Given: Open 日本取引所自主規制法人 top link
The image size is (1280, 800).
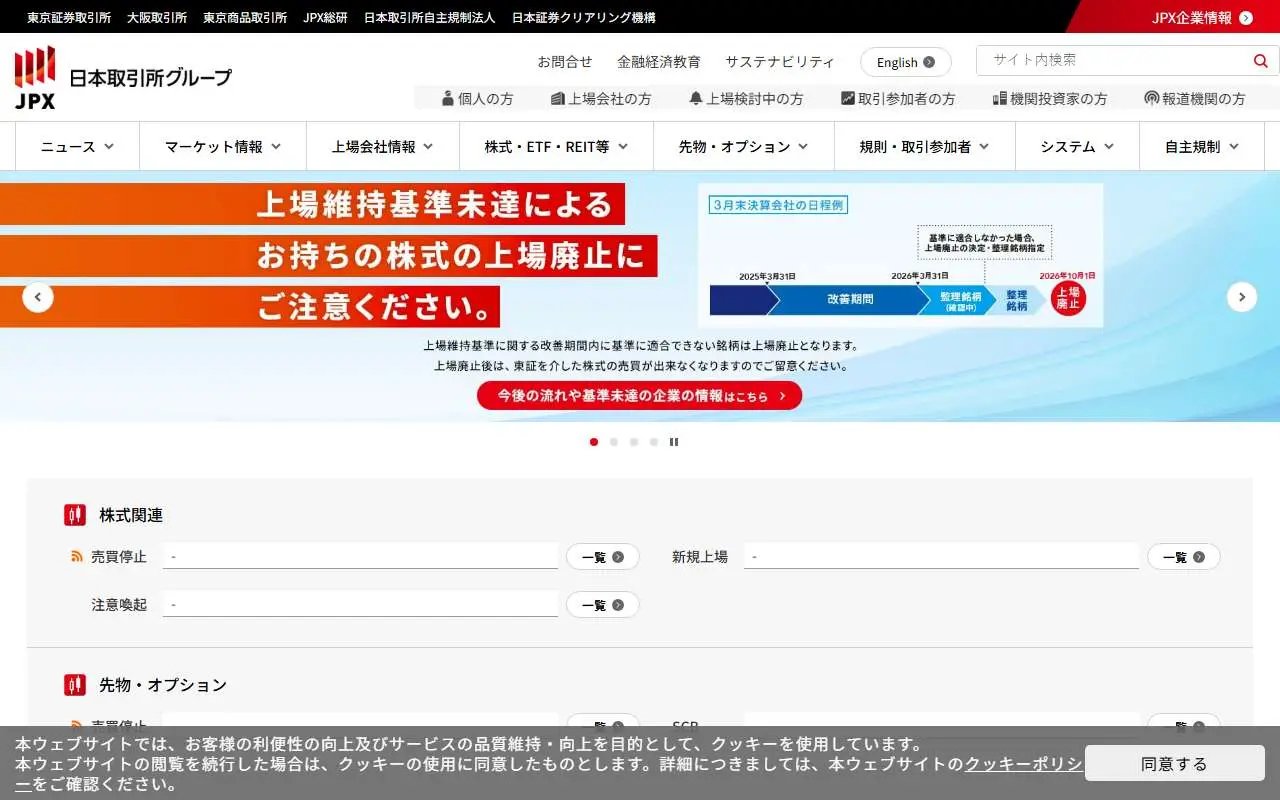Looking at the screenshot, I should (430, 17).
